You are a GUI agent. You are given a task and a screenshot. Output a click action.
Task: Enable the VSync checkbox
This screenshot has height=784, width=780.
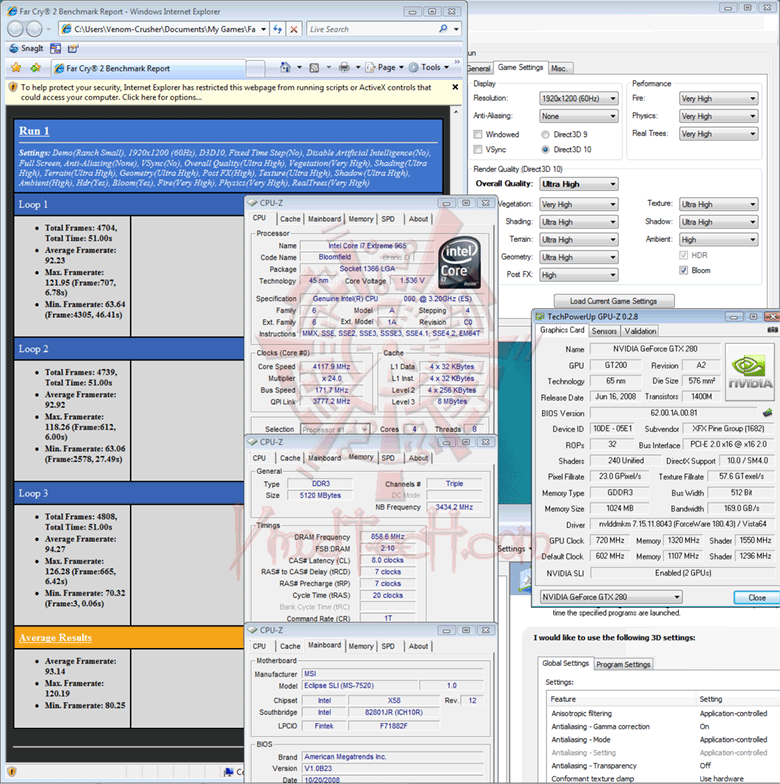point(478,149)
